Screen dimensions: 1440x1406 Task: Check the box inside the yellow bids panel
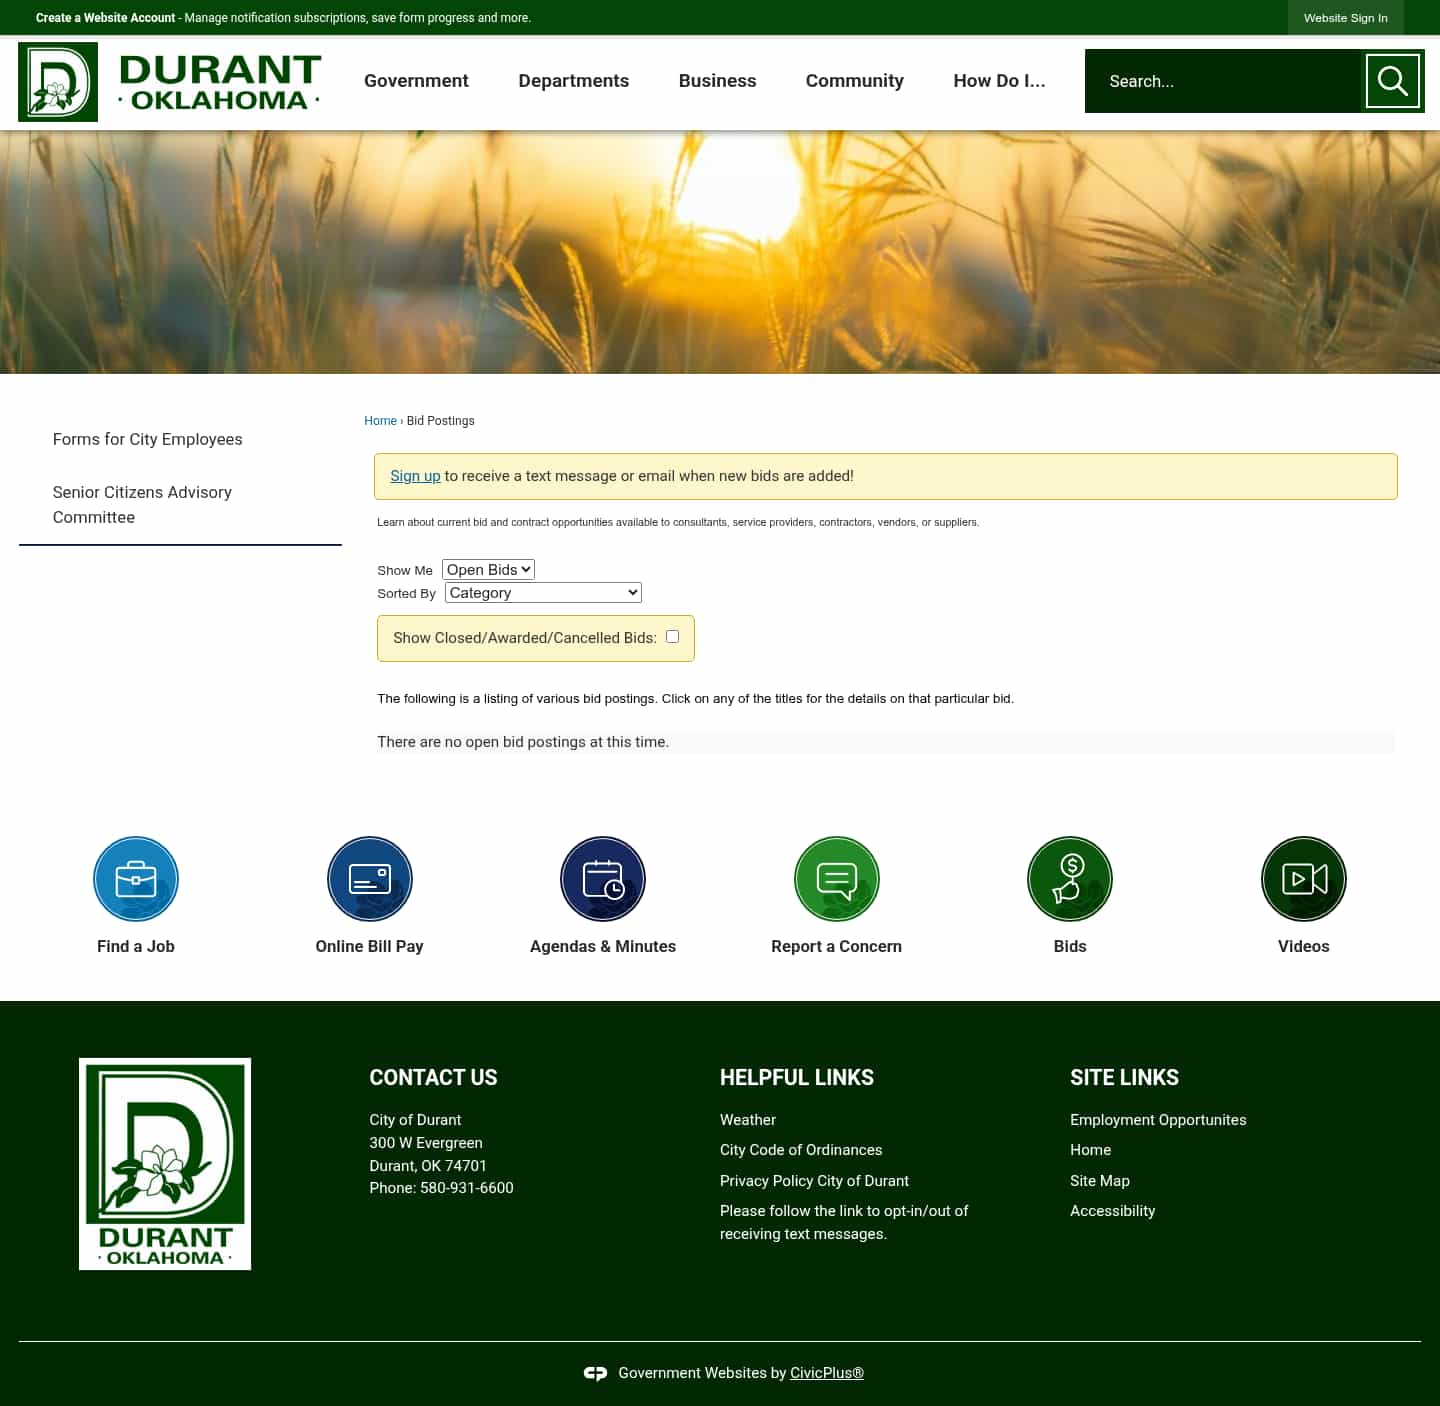point(672,636)
